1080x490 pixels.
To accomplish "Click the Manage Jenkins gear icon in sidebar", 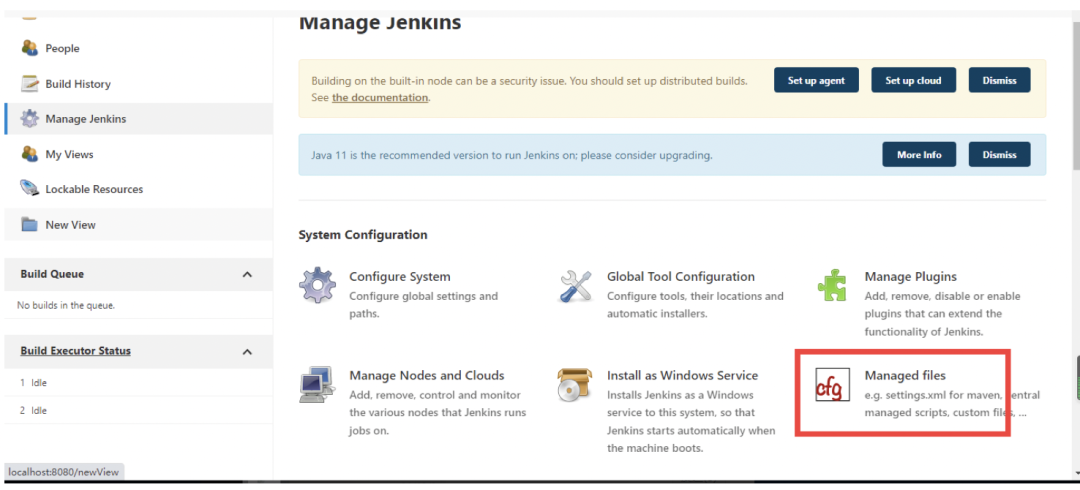I will click(x=30, y=119).
